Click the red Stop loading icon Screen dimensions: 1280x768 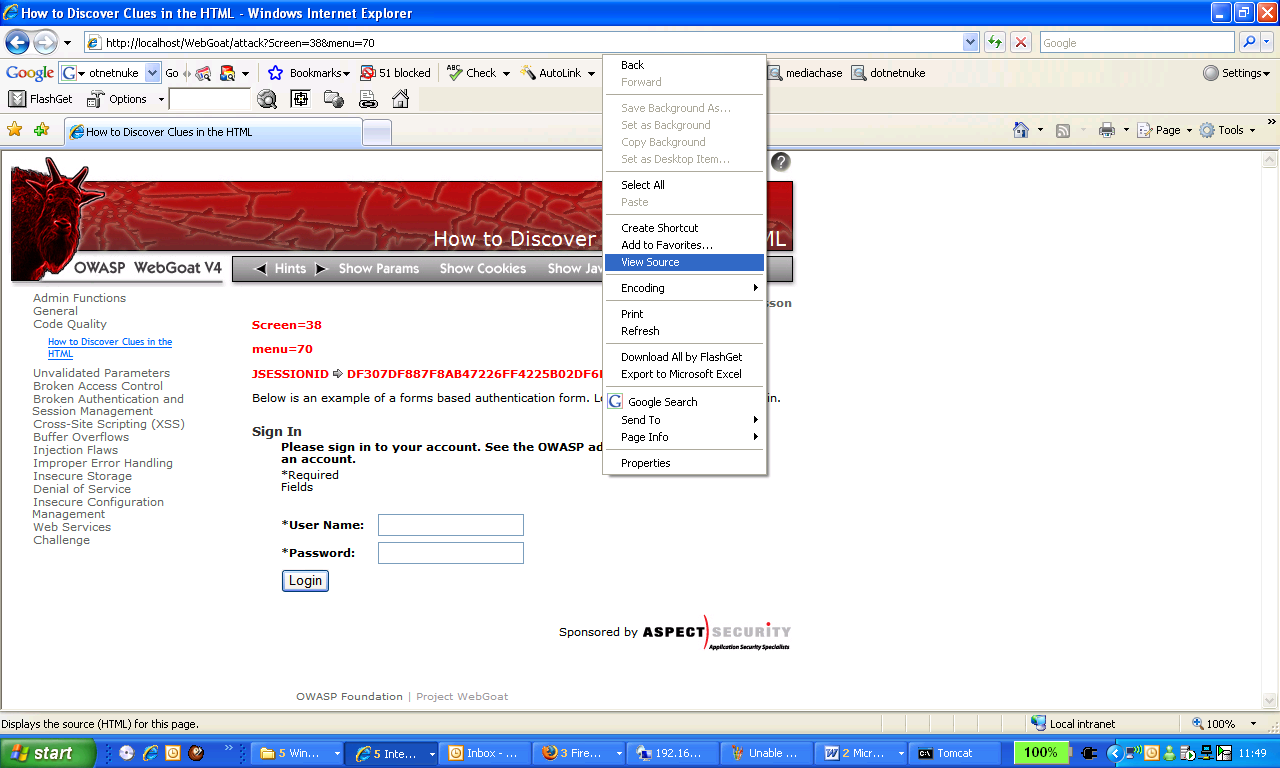pos(1021,42)
